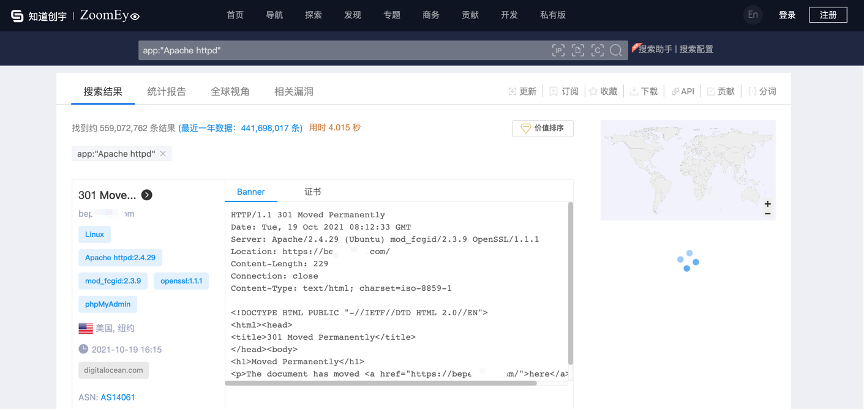Click the domain search icon in search bar
Viewport: 864px width, 410px height.
pos(578,50)
